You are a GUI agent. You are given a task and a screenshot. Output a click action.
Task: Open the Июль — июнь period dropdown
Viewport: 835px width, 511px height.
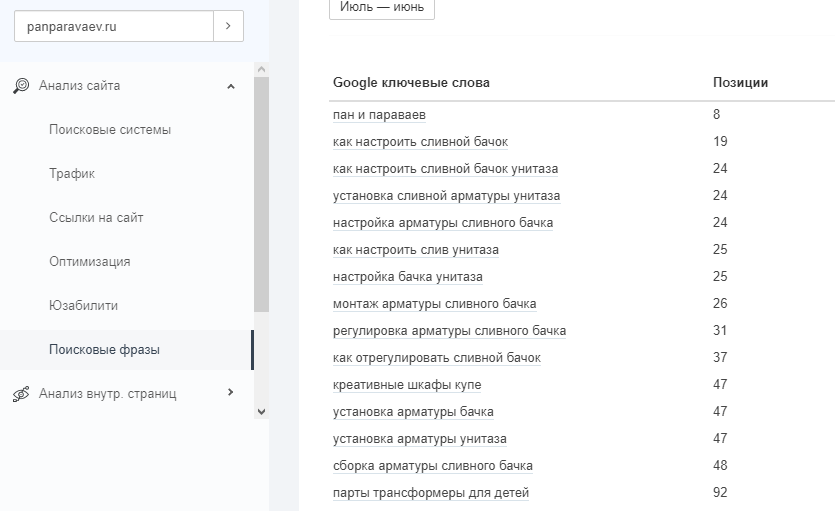tap(381, 8)
